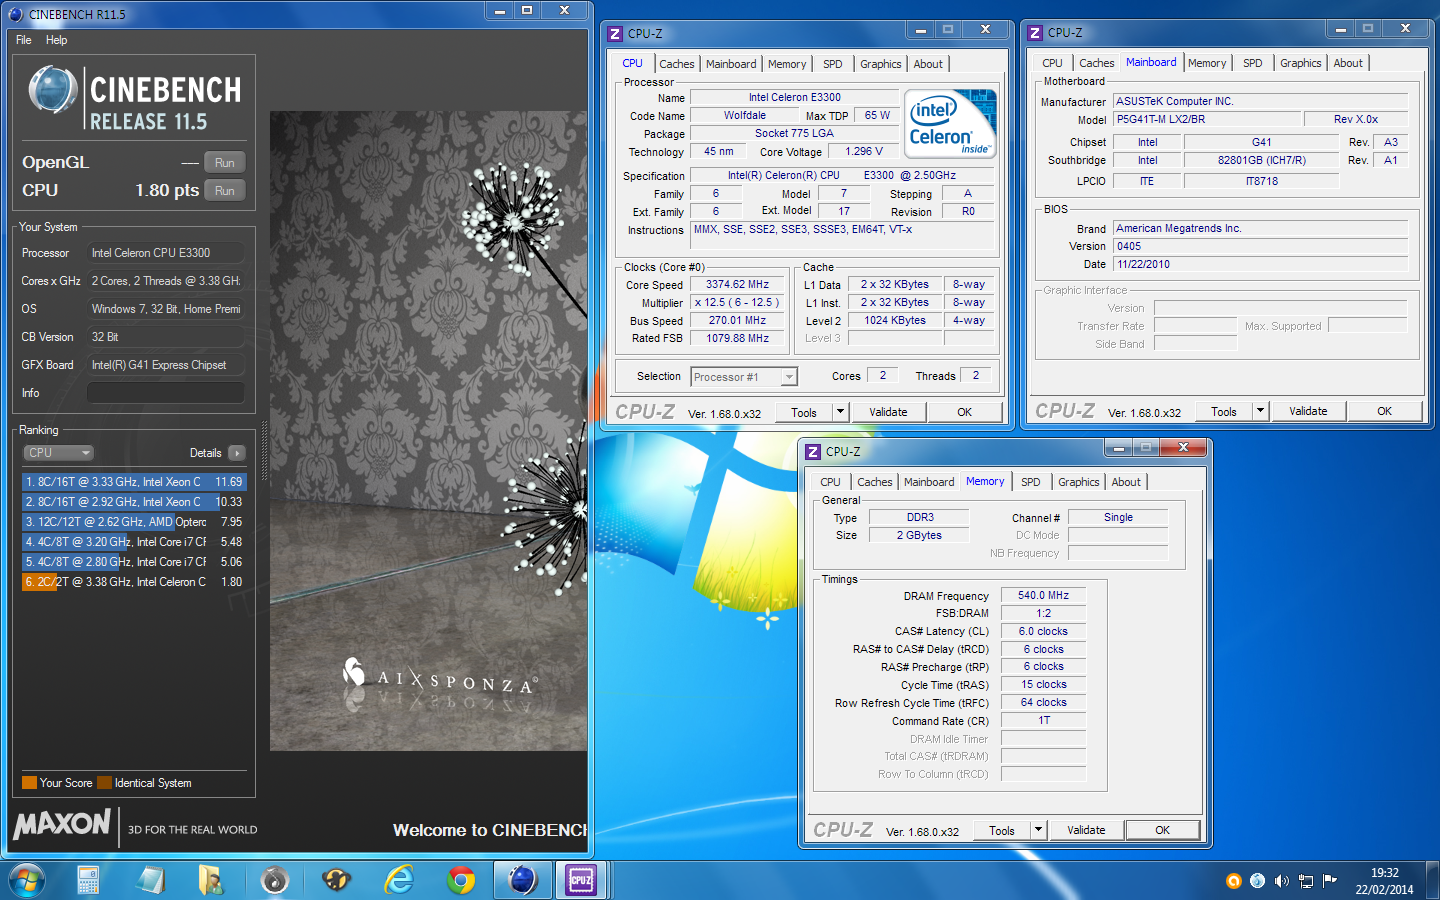Screen dimensions: 1440x900
Task: Switch to the CINEBENCH taskbar button
Action: pyautogui.click(x=522, y=880)
